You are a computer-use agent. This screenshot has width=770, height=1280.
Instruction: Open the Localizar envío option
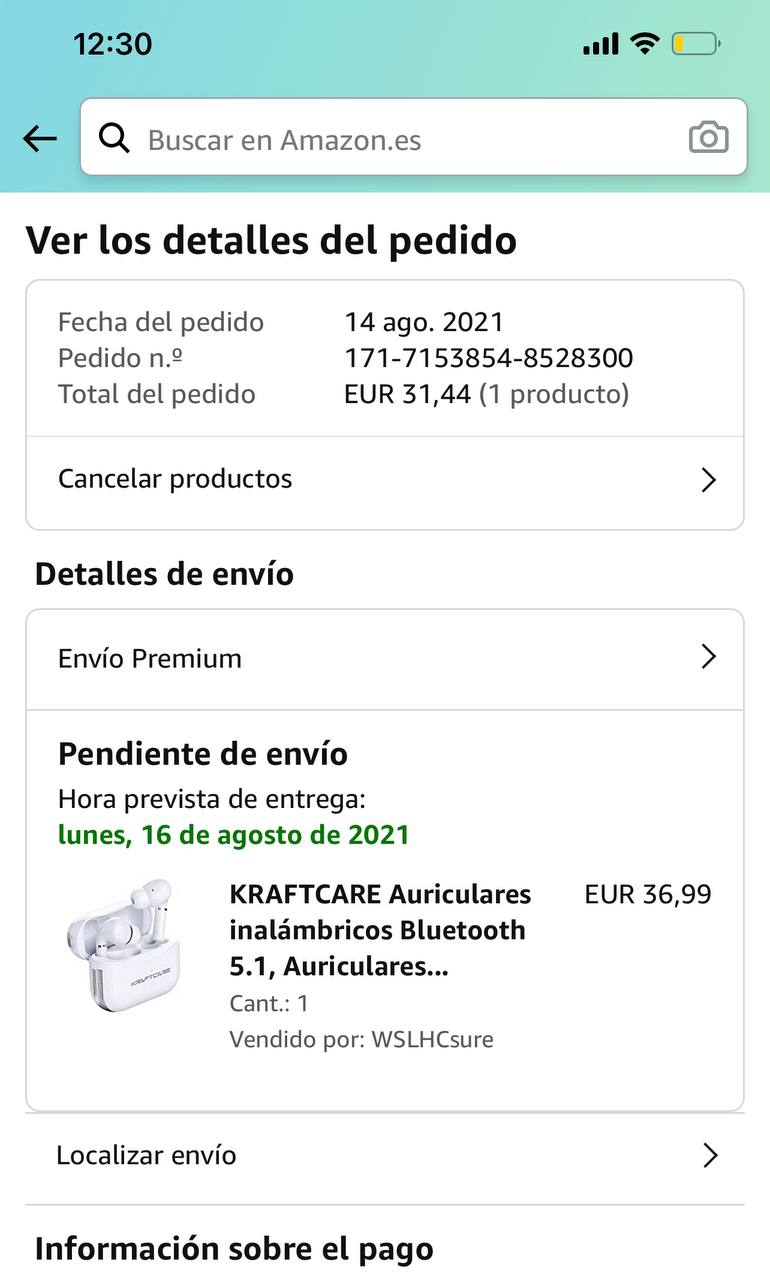pos(385,1158)
